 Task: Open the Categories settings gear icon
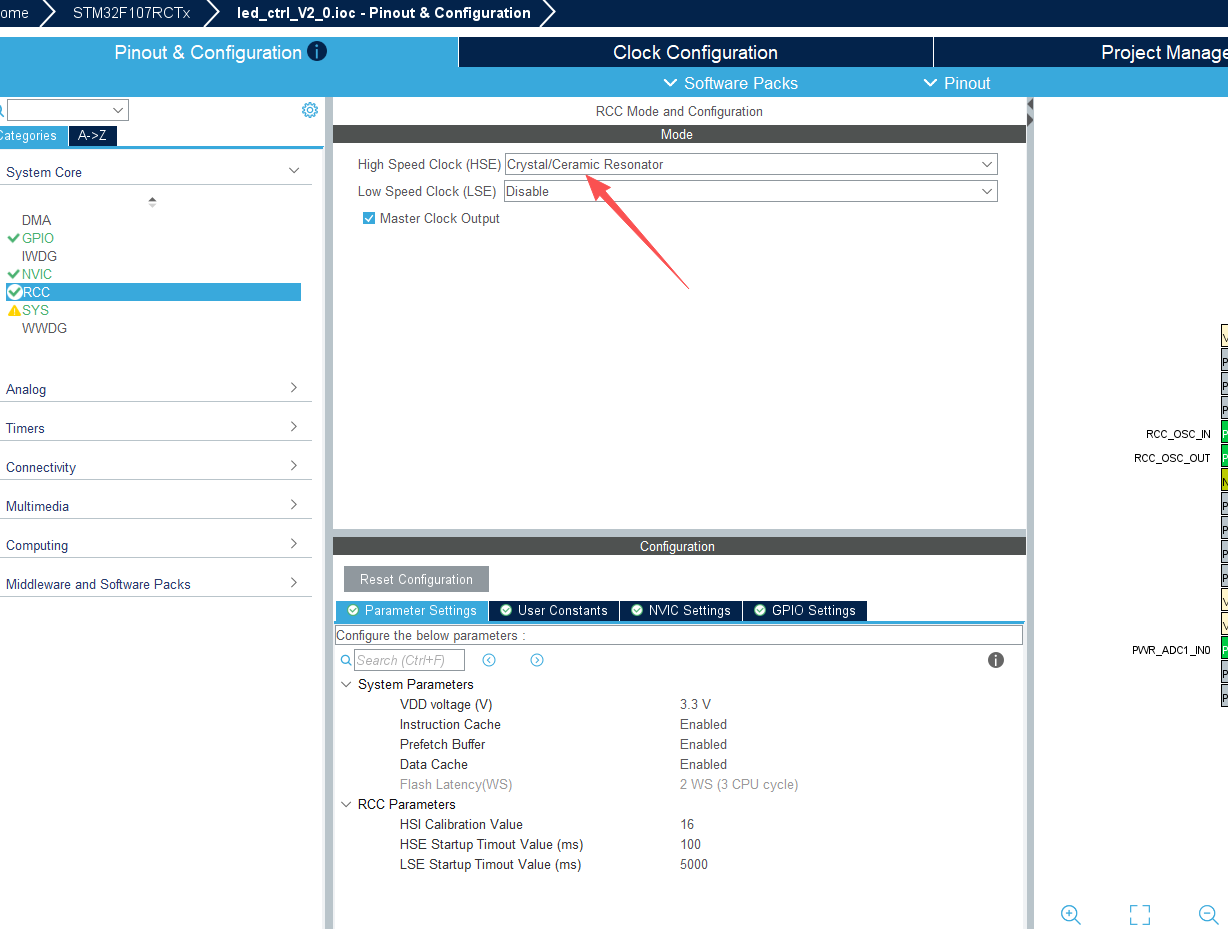pos(310,110)
